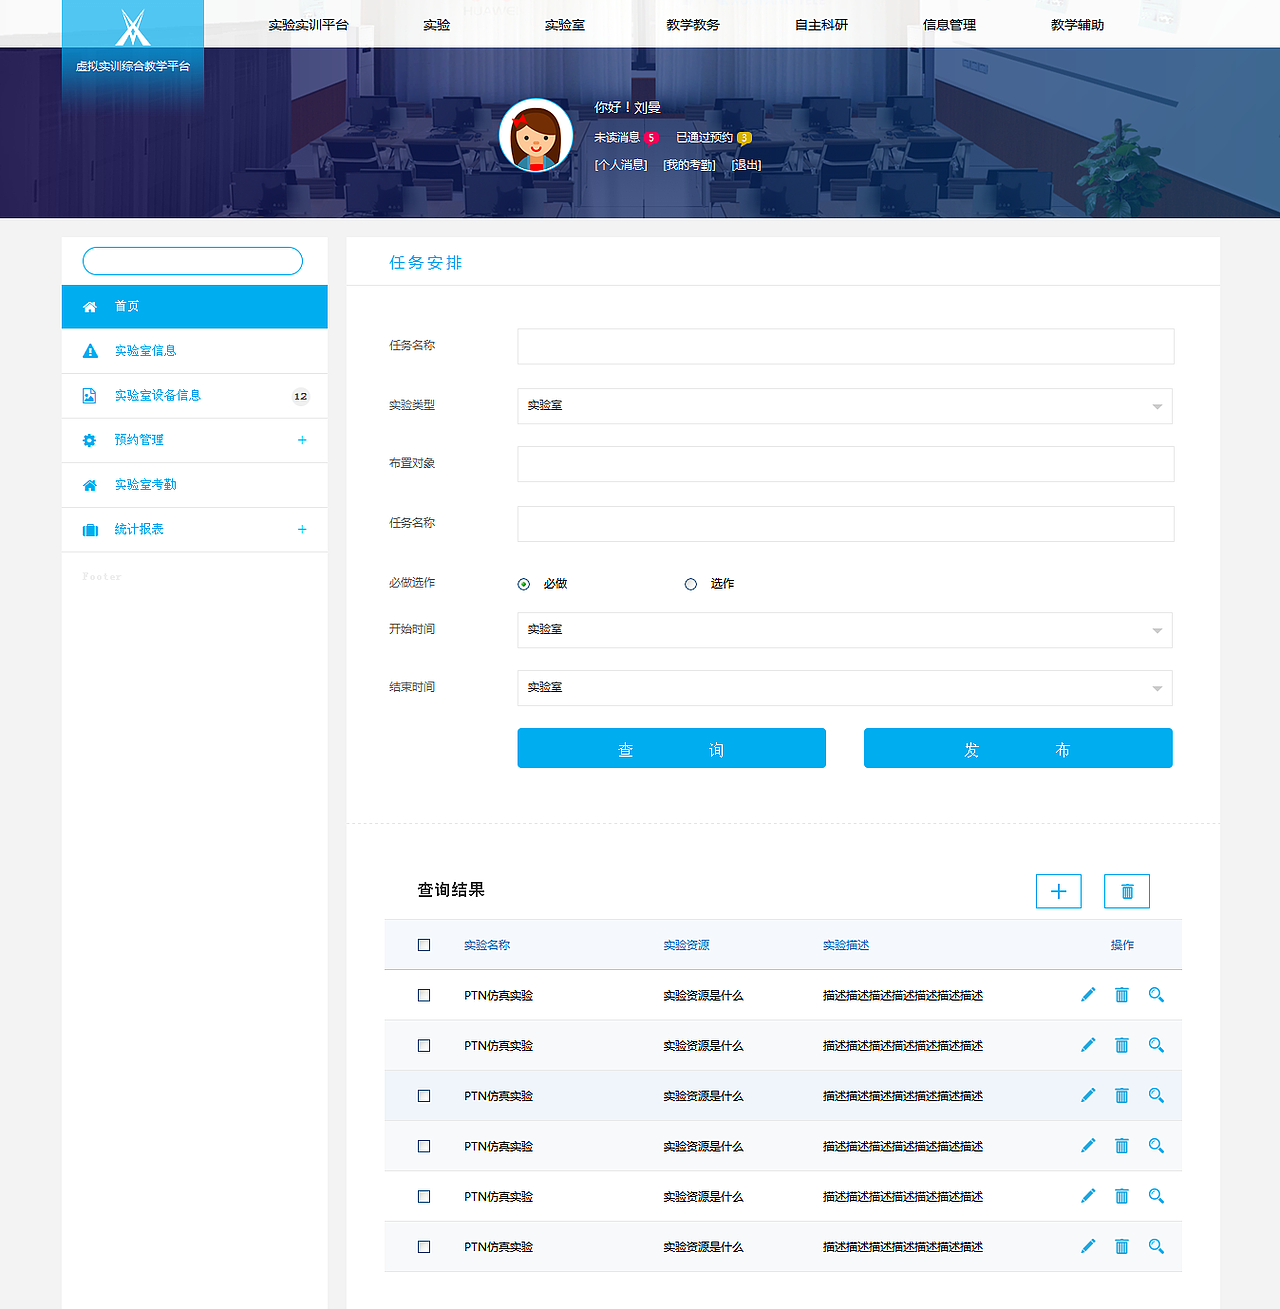Open the 开始时间 dropdown
1280x1309 pixels.
[x=845, y=630]
